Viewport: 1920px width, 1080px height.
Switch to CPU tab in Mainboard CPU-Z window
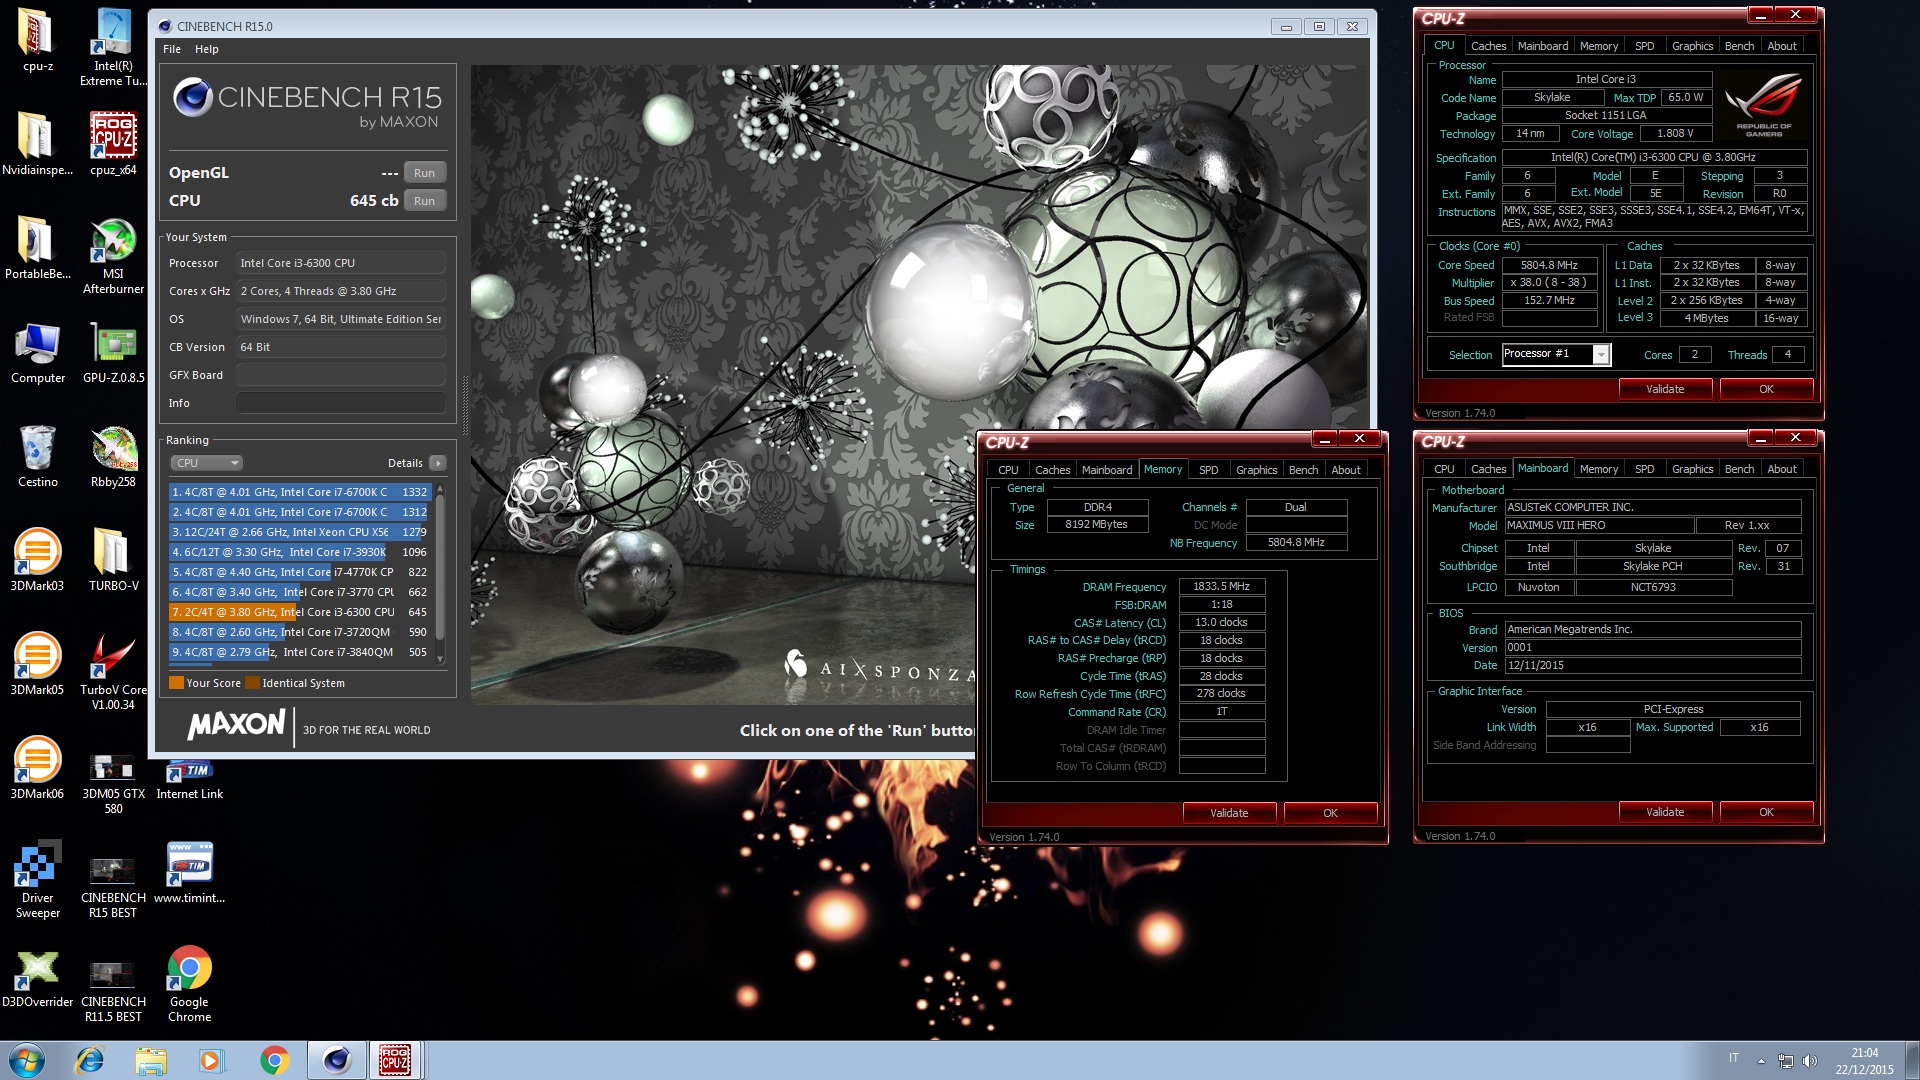1444,469
